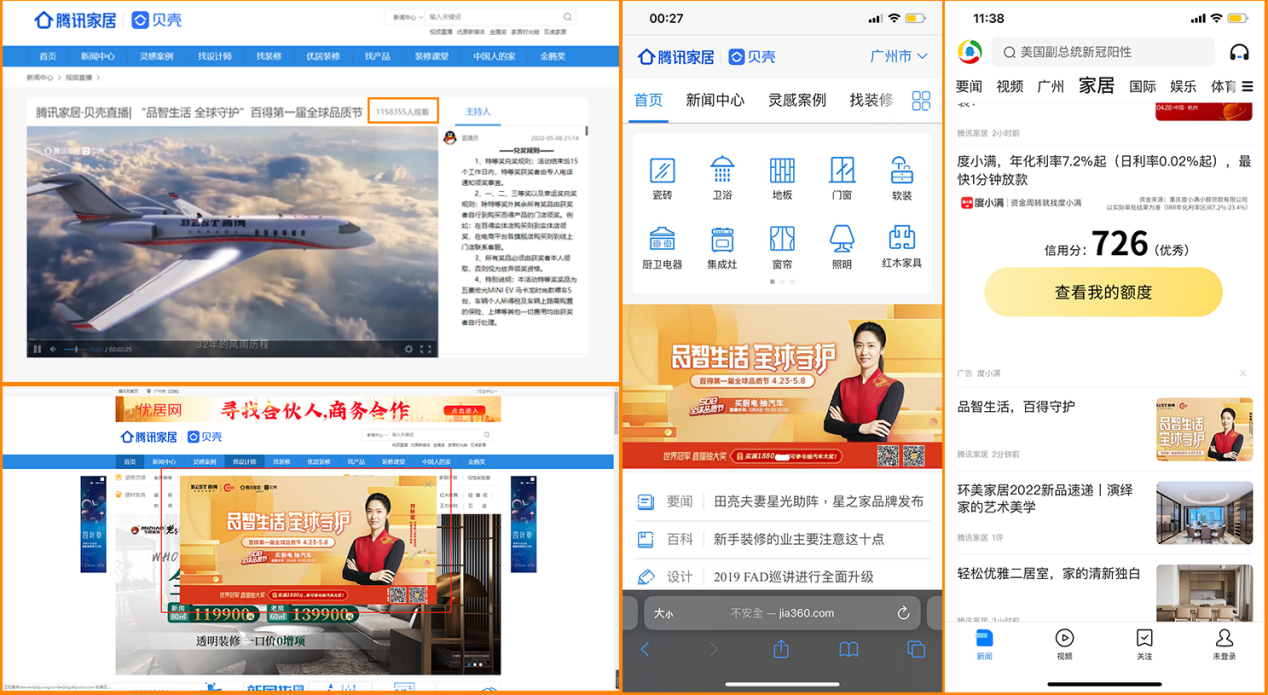Click 点击进入 on the 优居网 banner
Screen dimensions: 1268x695
coord(465,411)
